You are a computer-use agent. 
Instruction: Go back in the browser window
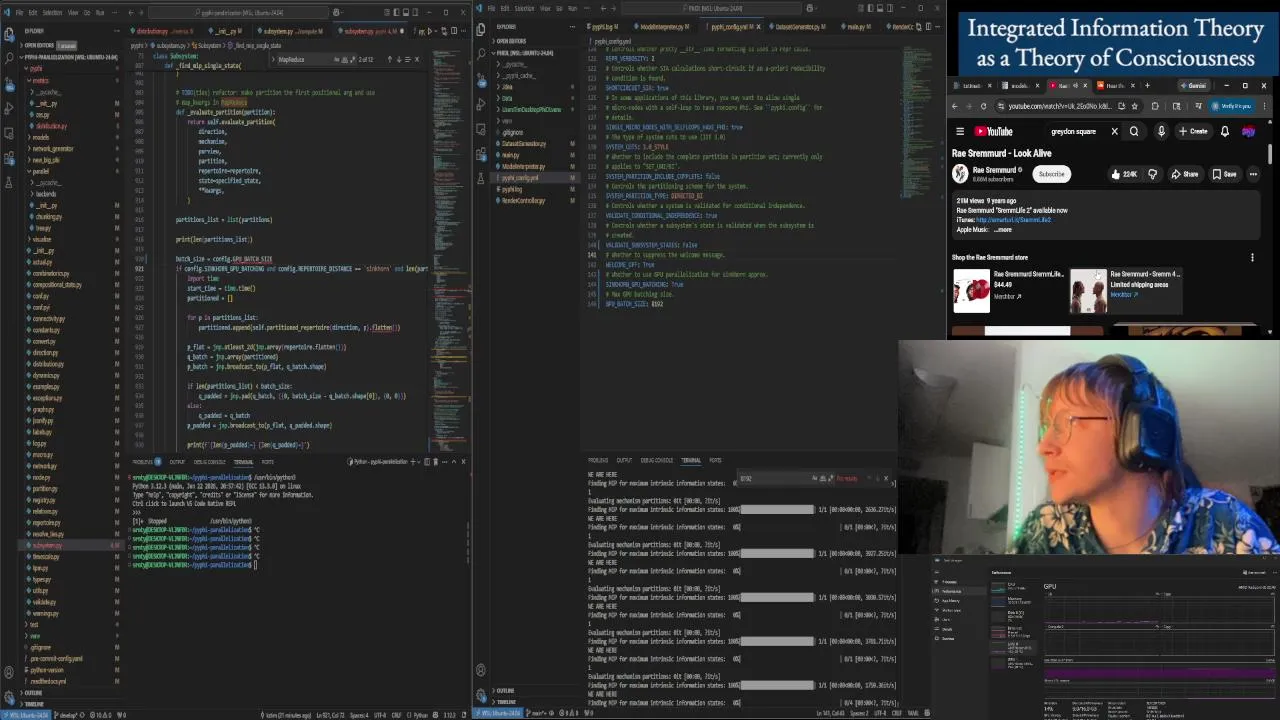955,106
